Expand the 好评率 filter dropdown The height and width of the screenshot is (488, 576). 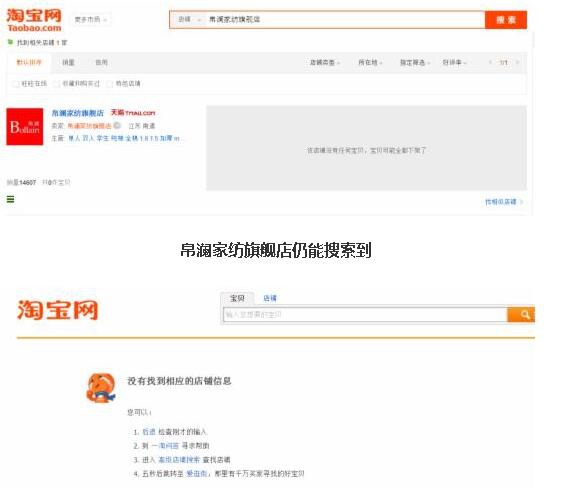(x=454, y=62)
